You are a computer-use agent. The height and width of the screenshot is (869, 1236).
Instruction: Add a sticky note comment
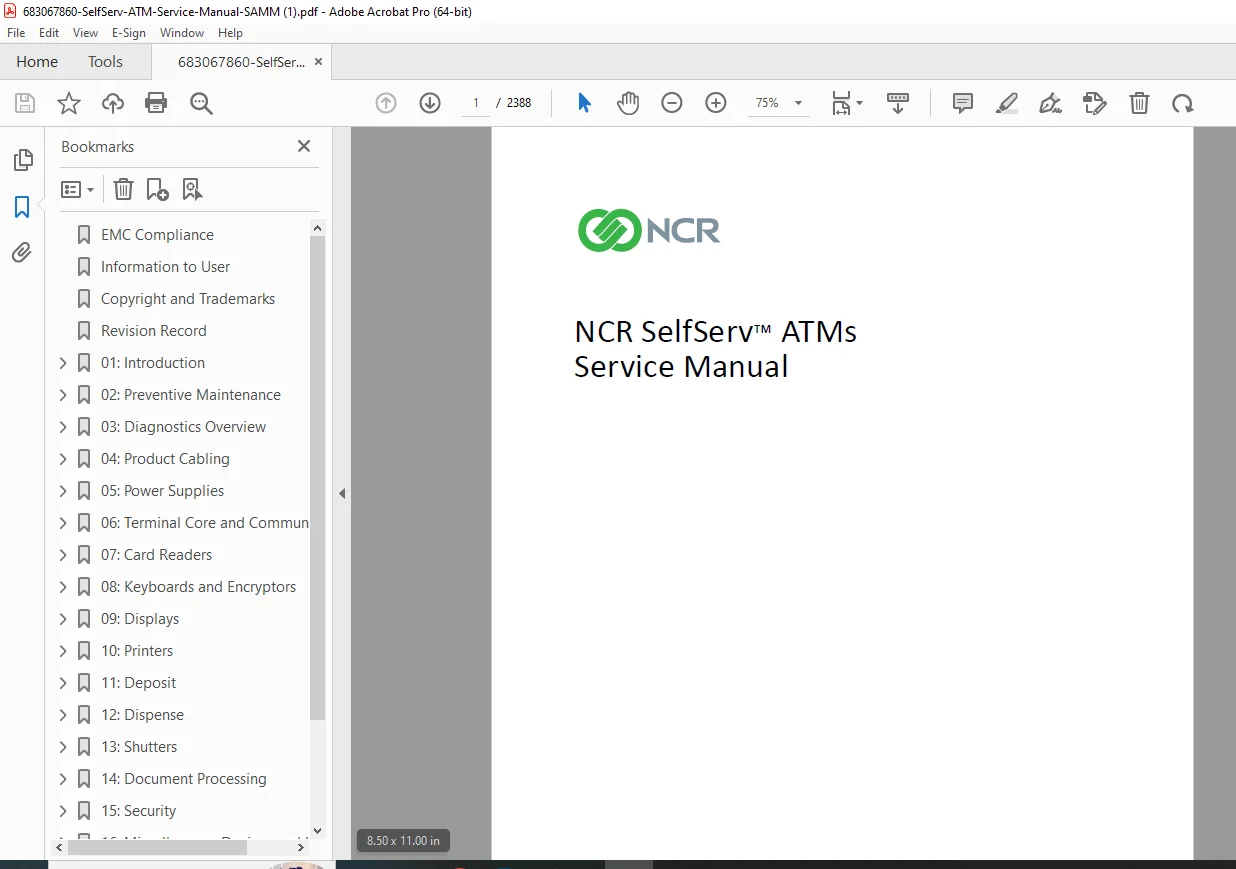click(x=963, y=103)
